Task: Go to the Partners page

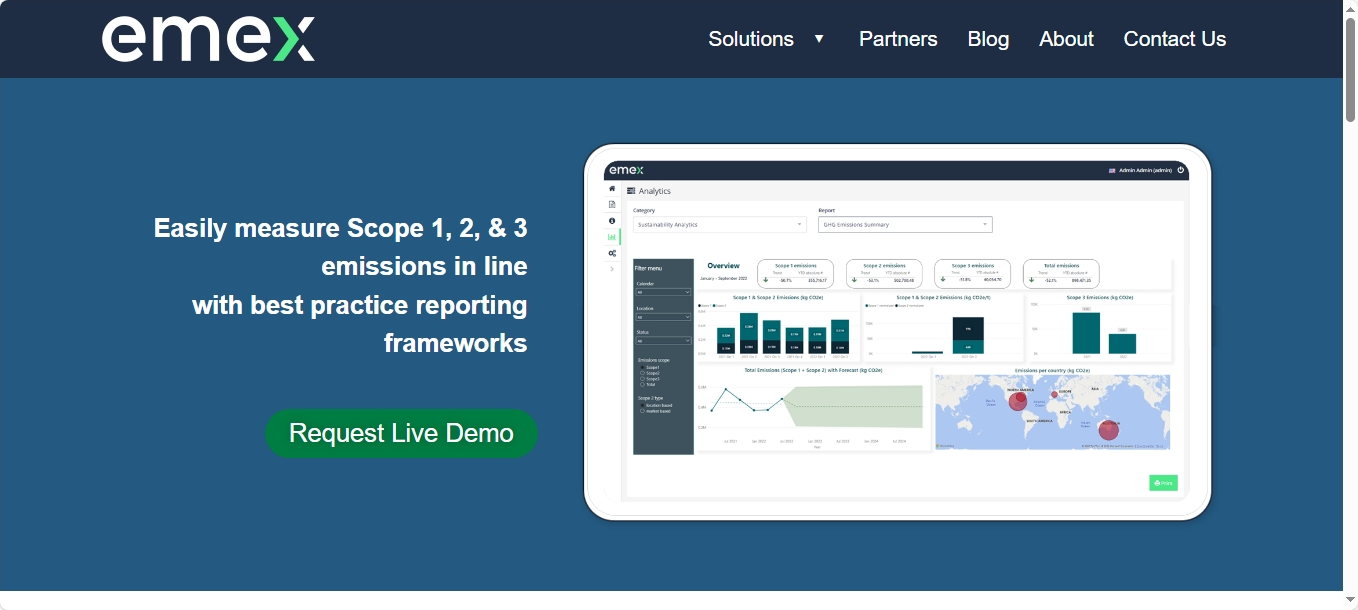Action: pos(898,39)
